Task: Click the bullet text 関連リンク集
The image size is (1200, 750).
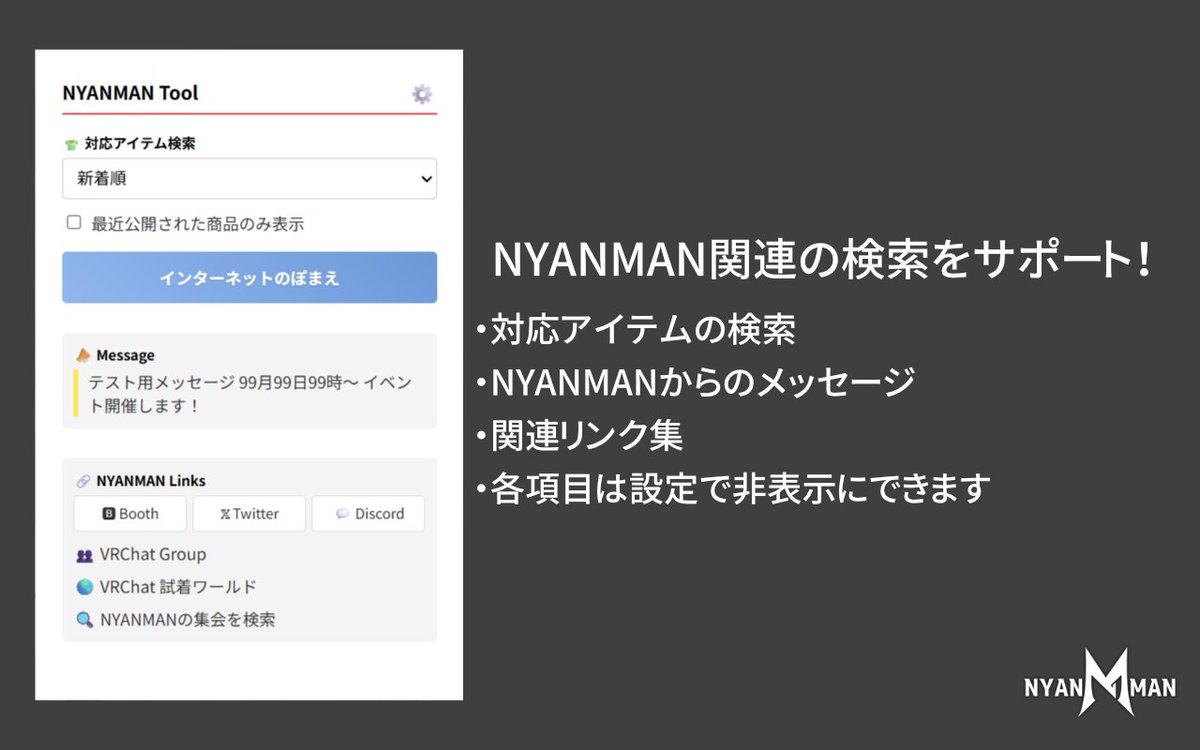Action: pyautogui.click(x=586, y=436)
